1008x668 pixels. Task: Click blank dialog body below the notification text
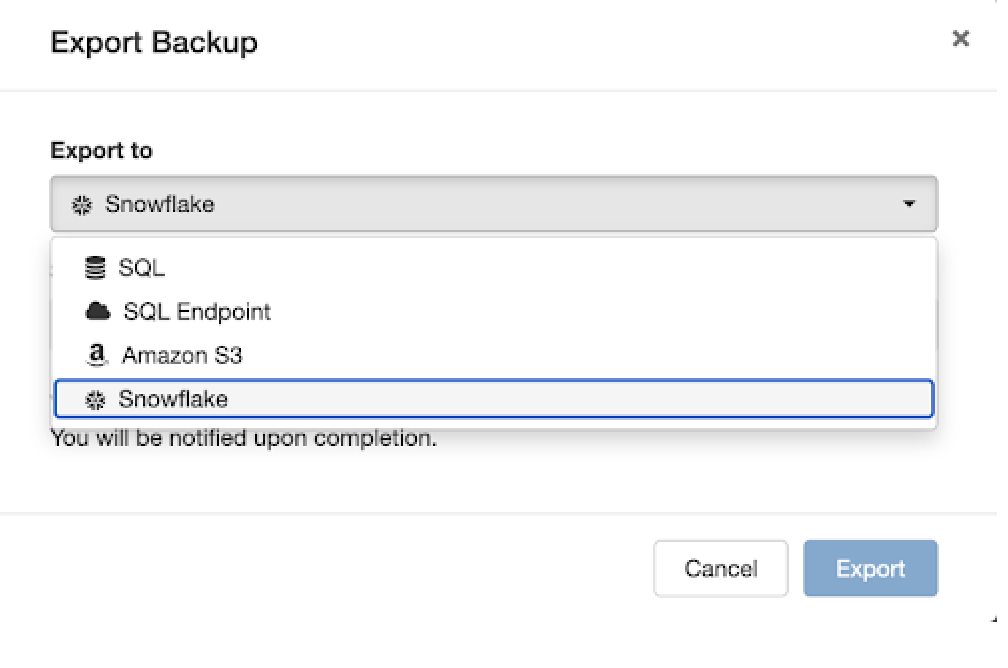pos(493,480)
